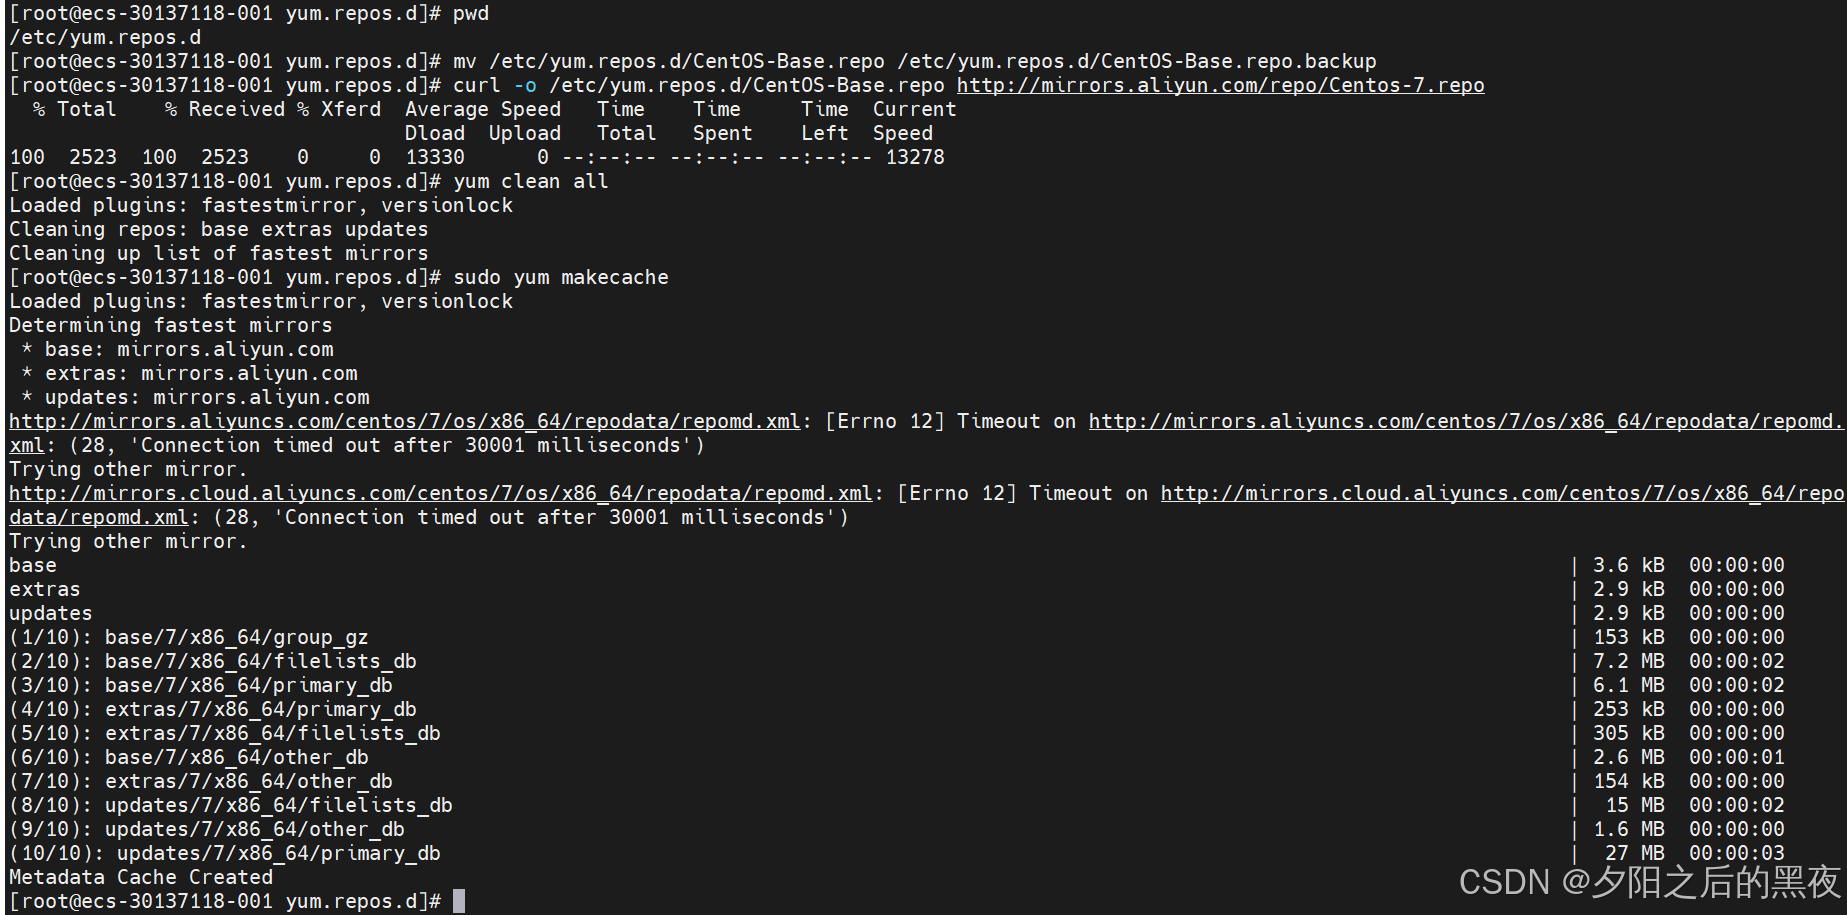Click the "Metadata Cache Created" message
This screenshot has width=1847, height=915.
[x=141, y=877]
